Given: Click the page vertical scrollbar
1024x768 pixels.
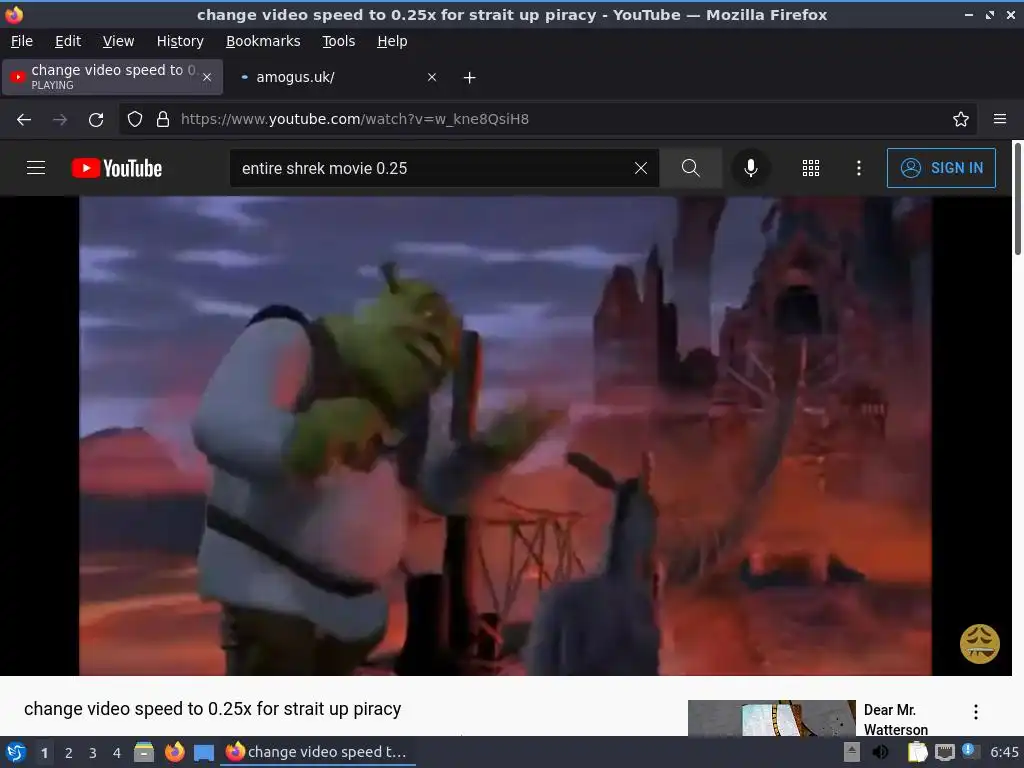Looking at the screenshot, I should coord(1017,199).
